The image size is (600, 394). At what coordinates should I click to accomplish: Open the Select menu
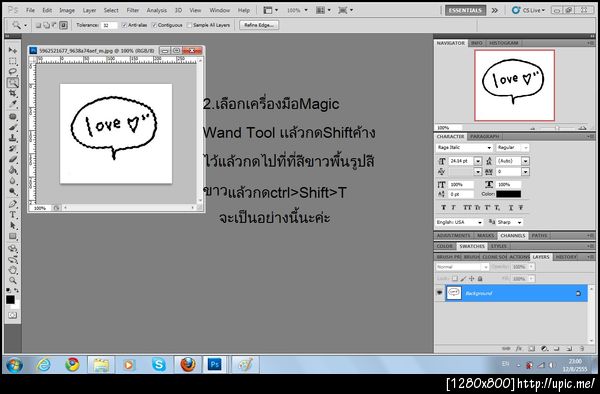(x=111, y=10)
